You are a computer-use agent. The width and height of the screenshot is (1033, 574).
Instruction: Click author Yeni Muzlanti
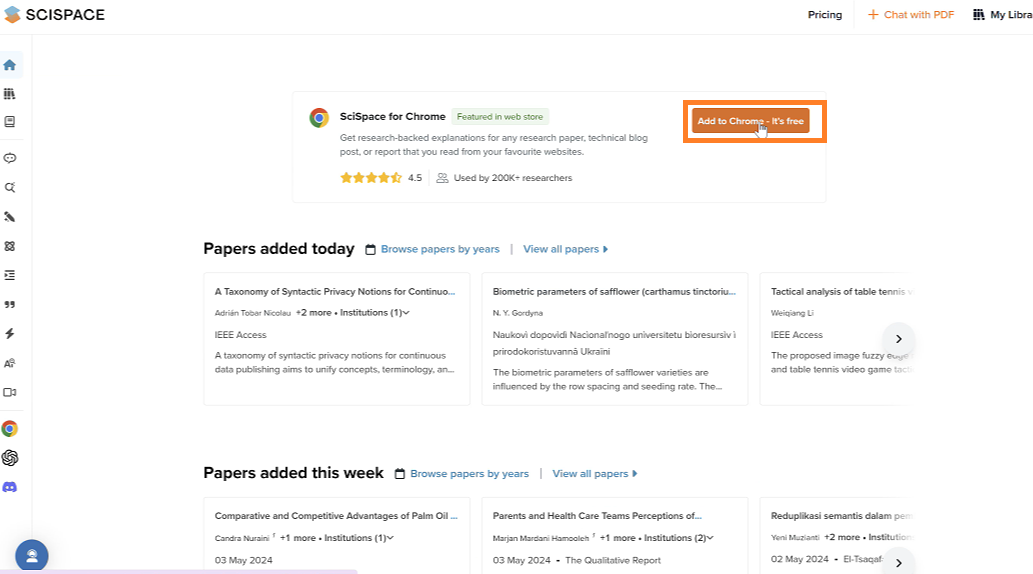pyautogui.click(x=795, y=538)
